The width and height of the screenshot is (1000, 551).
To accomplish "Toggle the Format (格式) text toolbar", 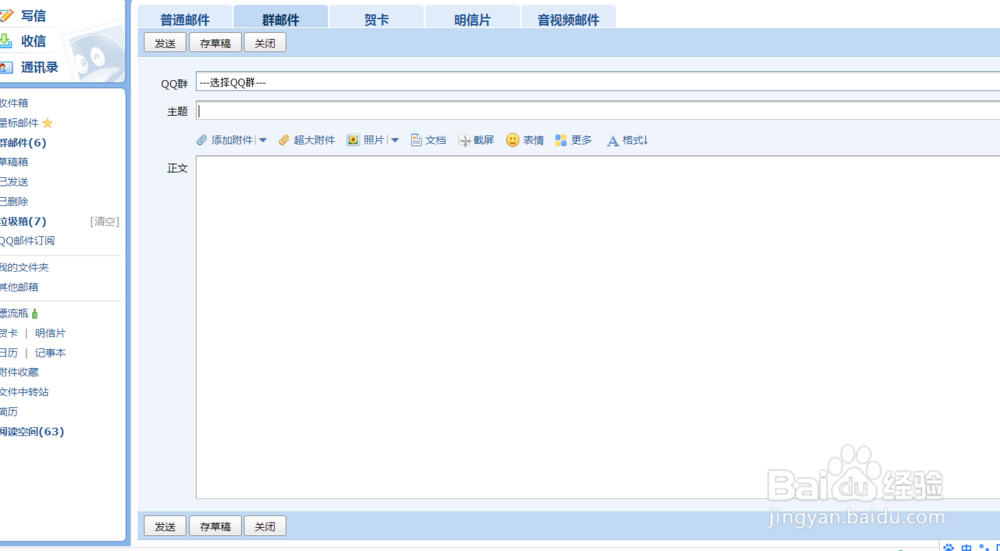I will click(627, 140).
